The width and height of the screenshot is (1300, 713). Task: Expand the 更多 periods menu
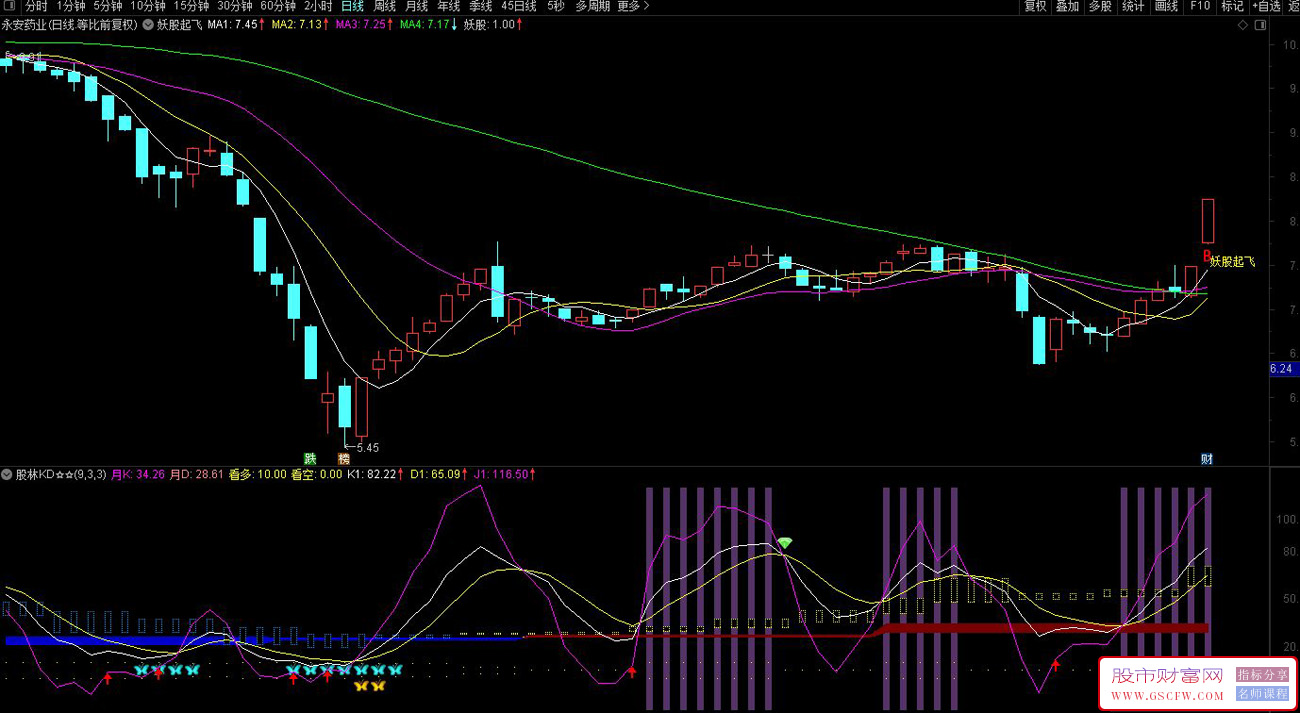coord(632,6)
